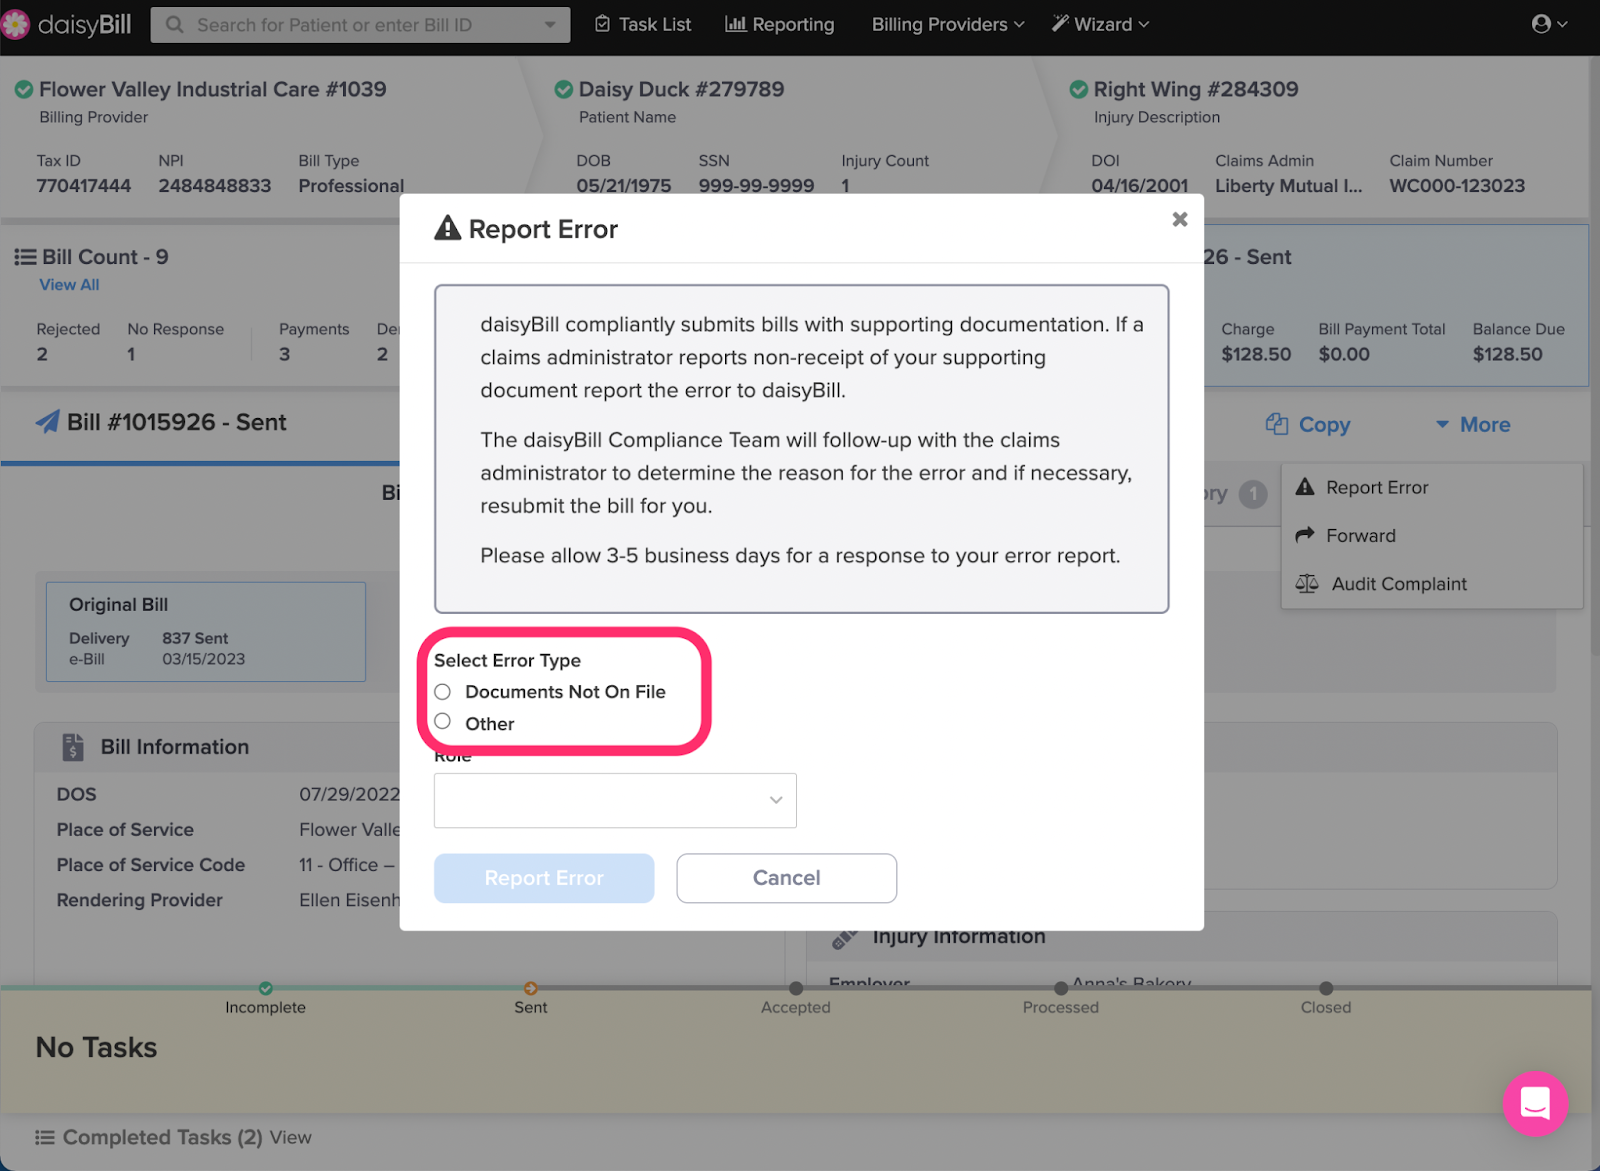Viewport: 1600px width, 1171px height.
Task: Click claim number WC000-123023
Action: point(1457,186)
